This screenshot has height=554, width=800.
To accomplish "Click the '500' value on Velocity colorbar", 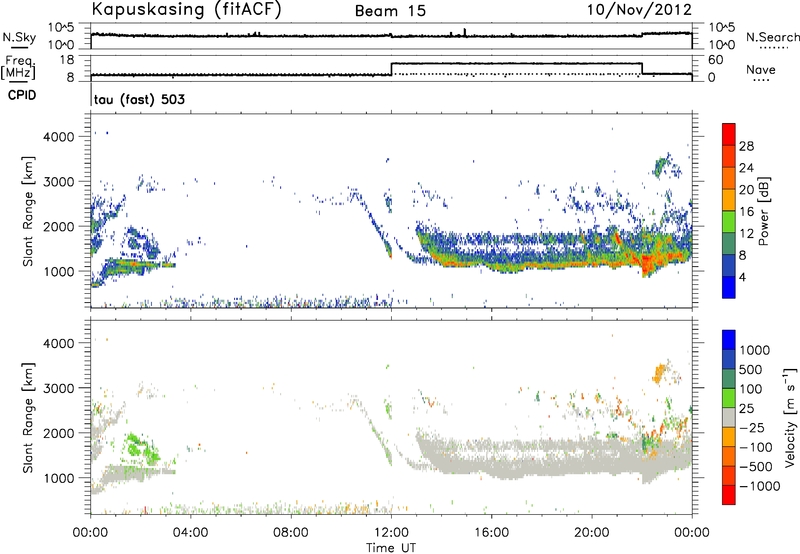I will click(751, 369).
